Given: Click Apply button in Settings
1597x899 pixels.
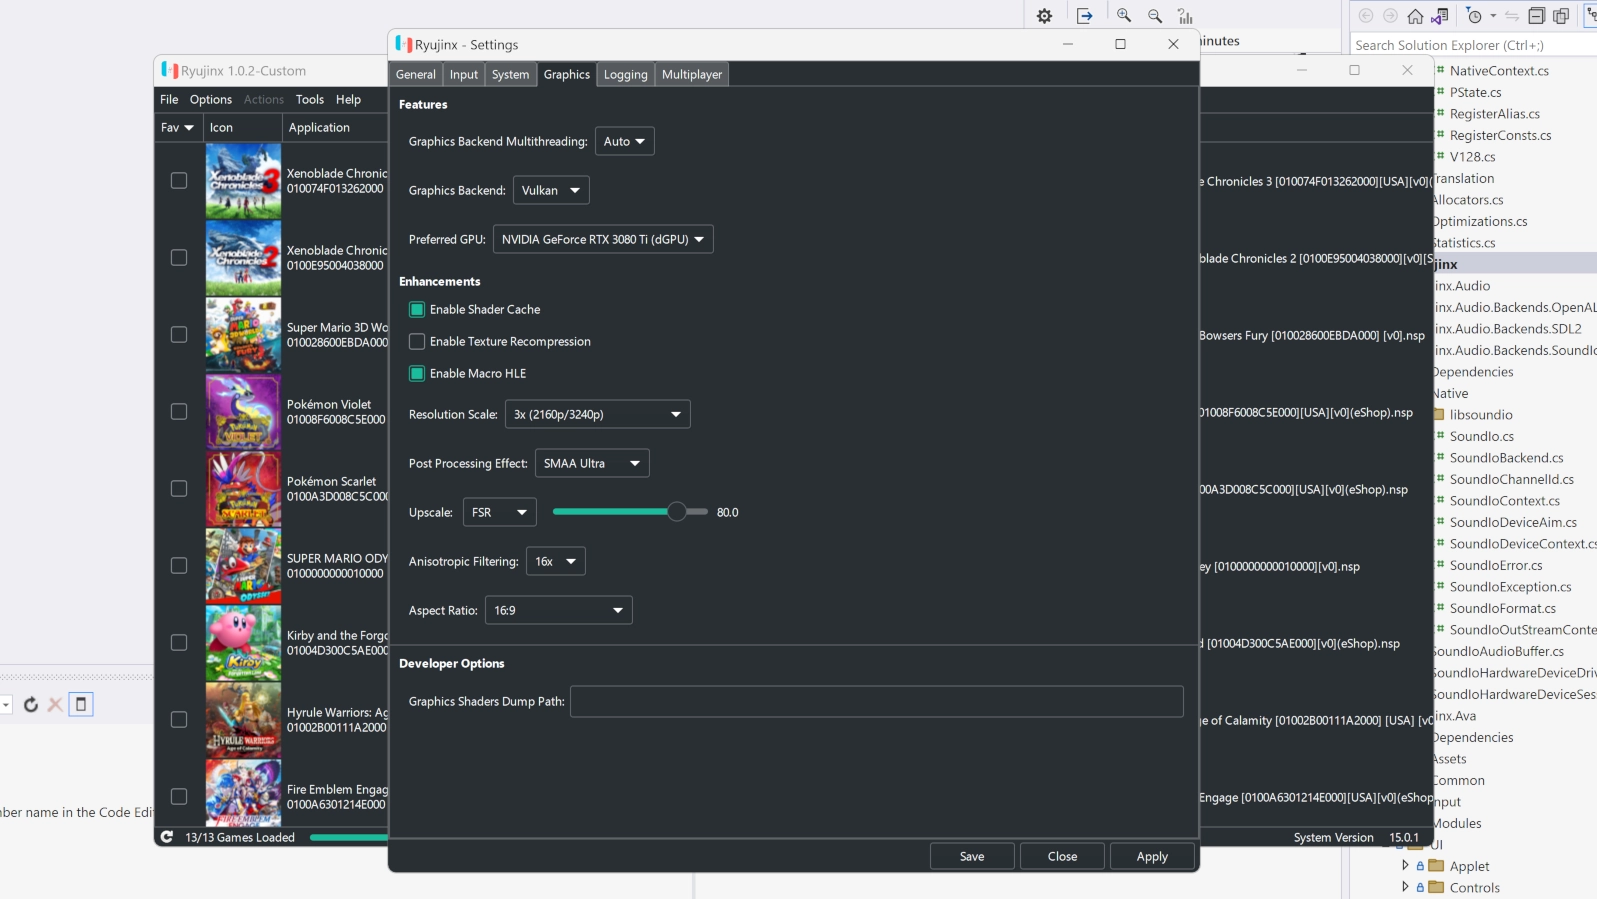Looking at the screenshot, I should 1152,856.
